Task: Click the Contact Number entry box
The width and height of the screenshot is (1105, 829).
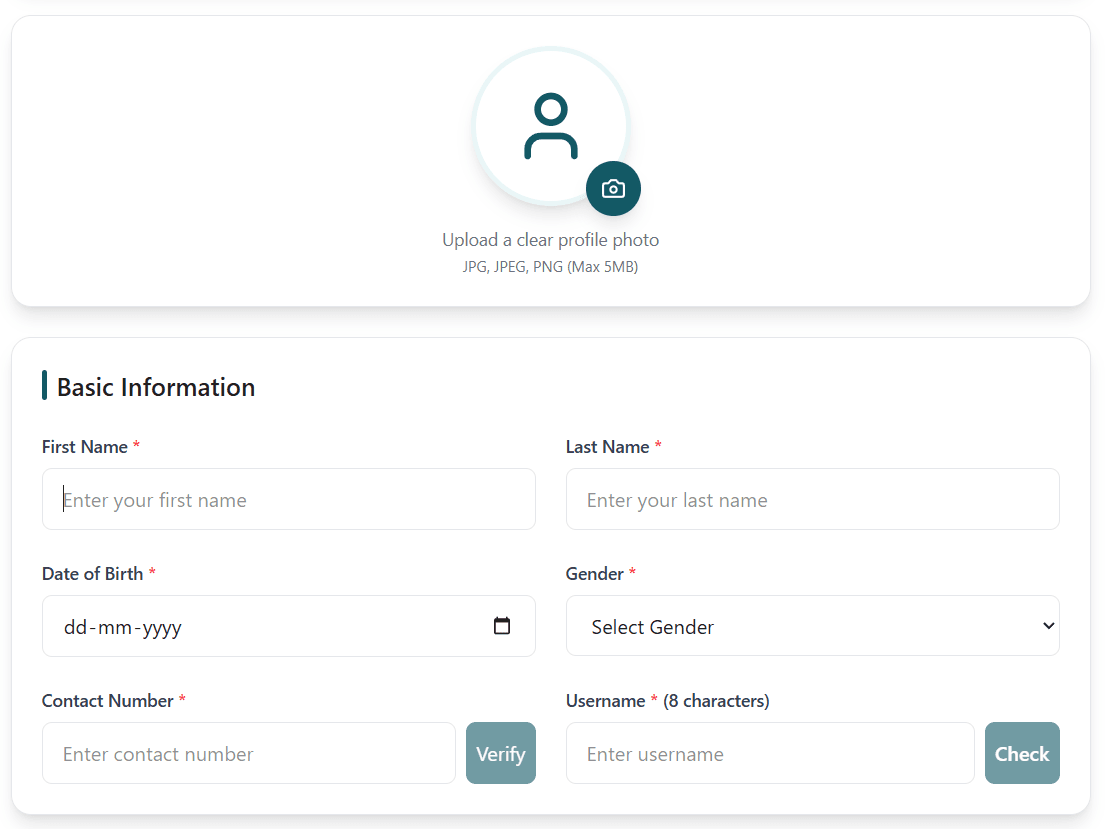Action: pos(248,753)
